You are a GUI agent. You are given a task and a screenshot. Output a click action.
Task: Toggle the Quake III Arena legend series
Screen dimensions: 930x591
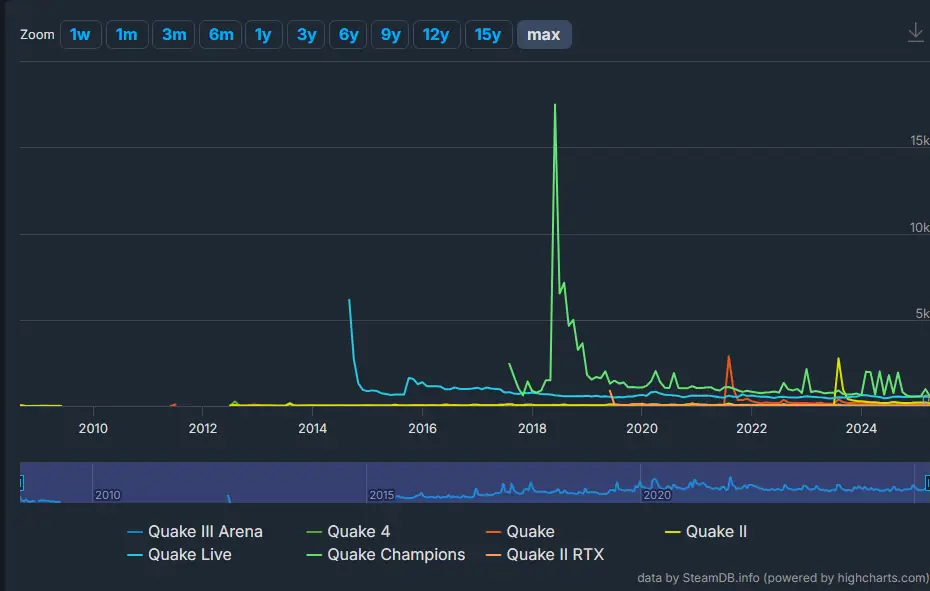(x=207, y=531)
